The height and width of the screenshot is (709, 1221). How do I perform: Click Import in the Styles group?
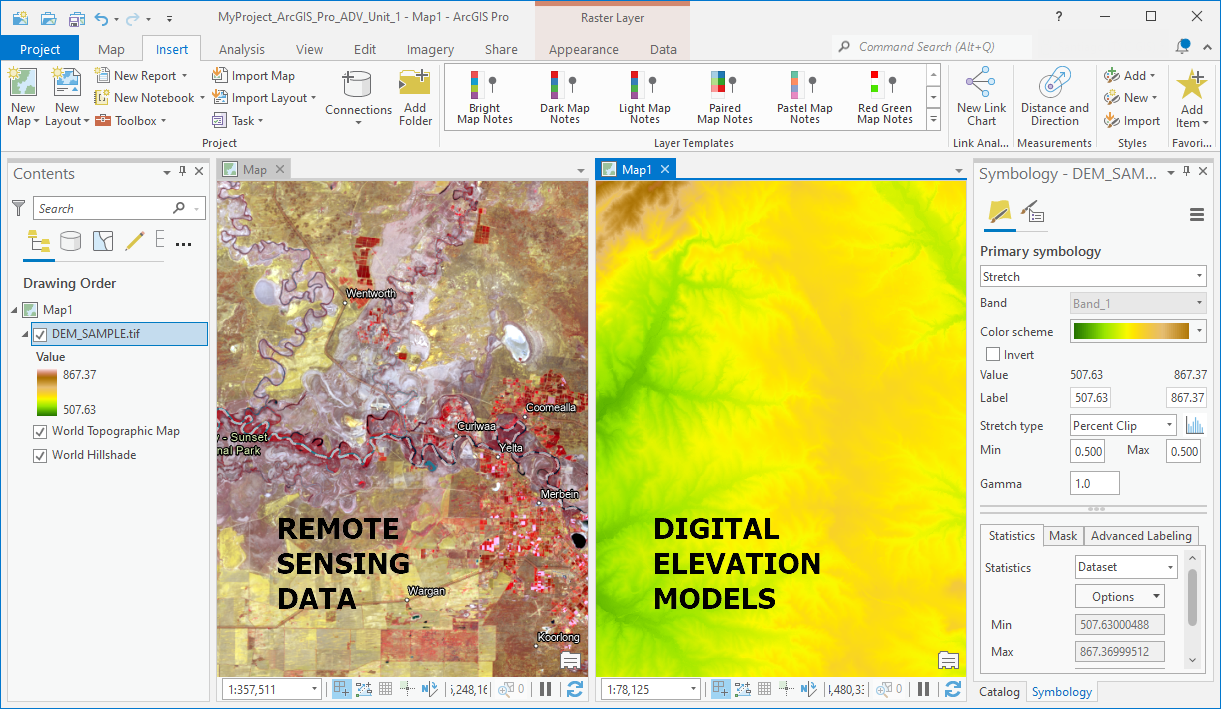[x=1132, y=121]
